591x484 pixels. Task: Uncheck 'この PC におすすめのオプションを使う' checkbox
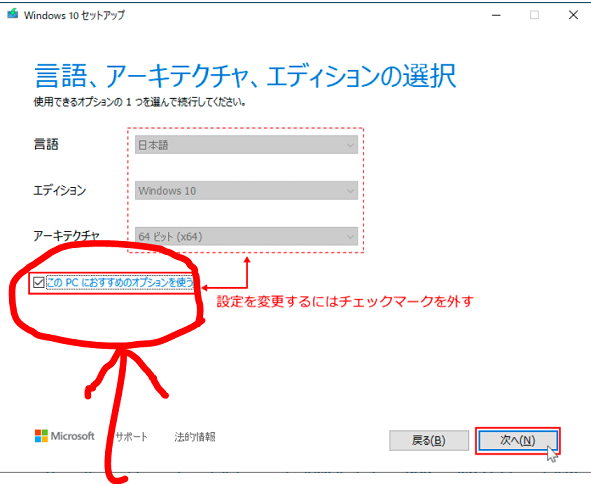[x=38, y=282]
